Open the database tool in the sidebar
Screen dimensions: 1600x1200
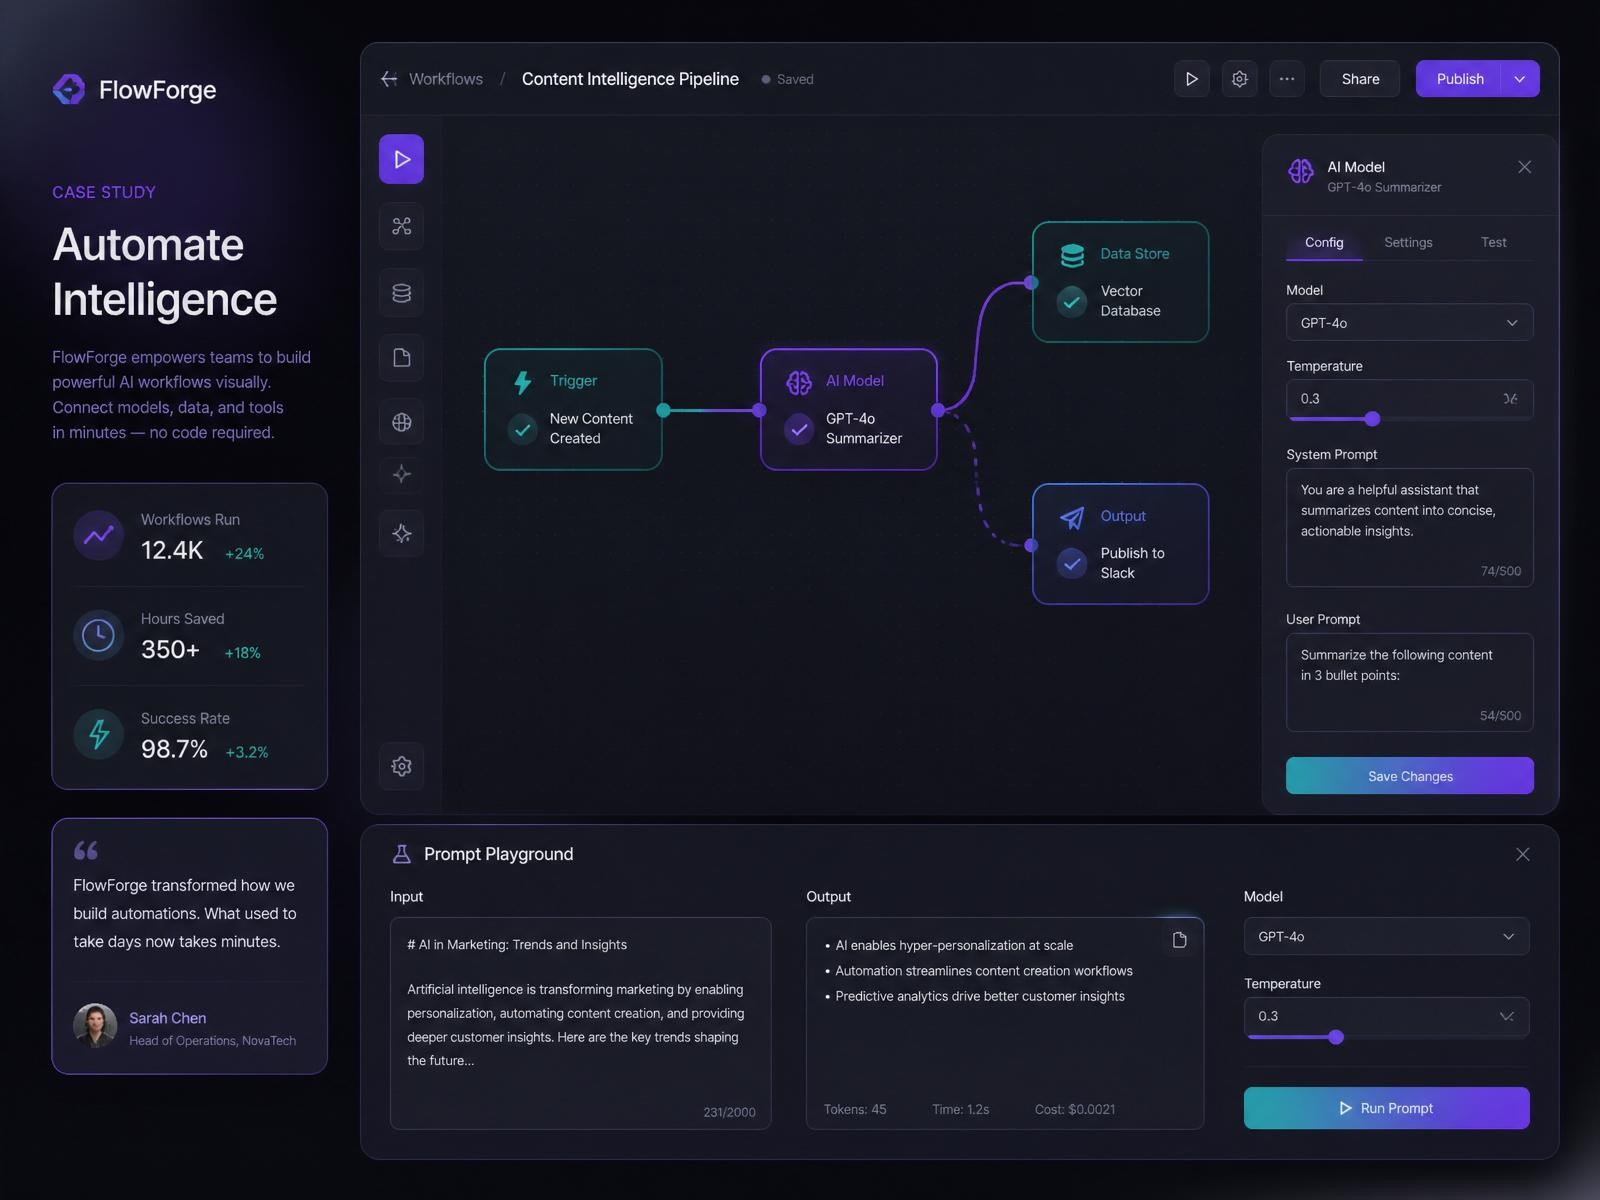[401, 293]
